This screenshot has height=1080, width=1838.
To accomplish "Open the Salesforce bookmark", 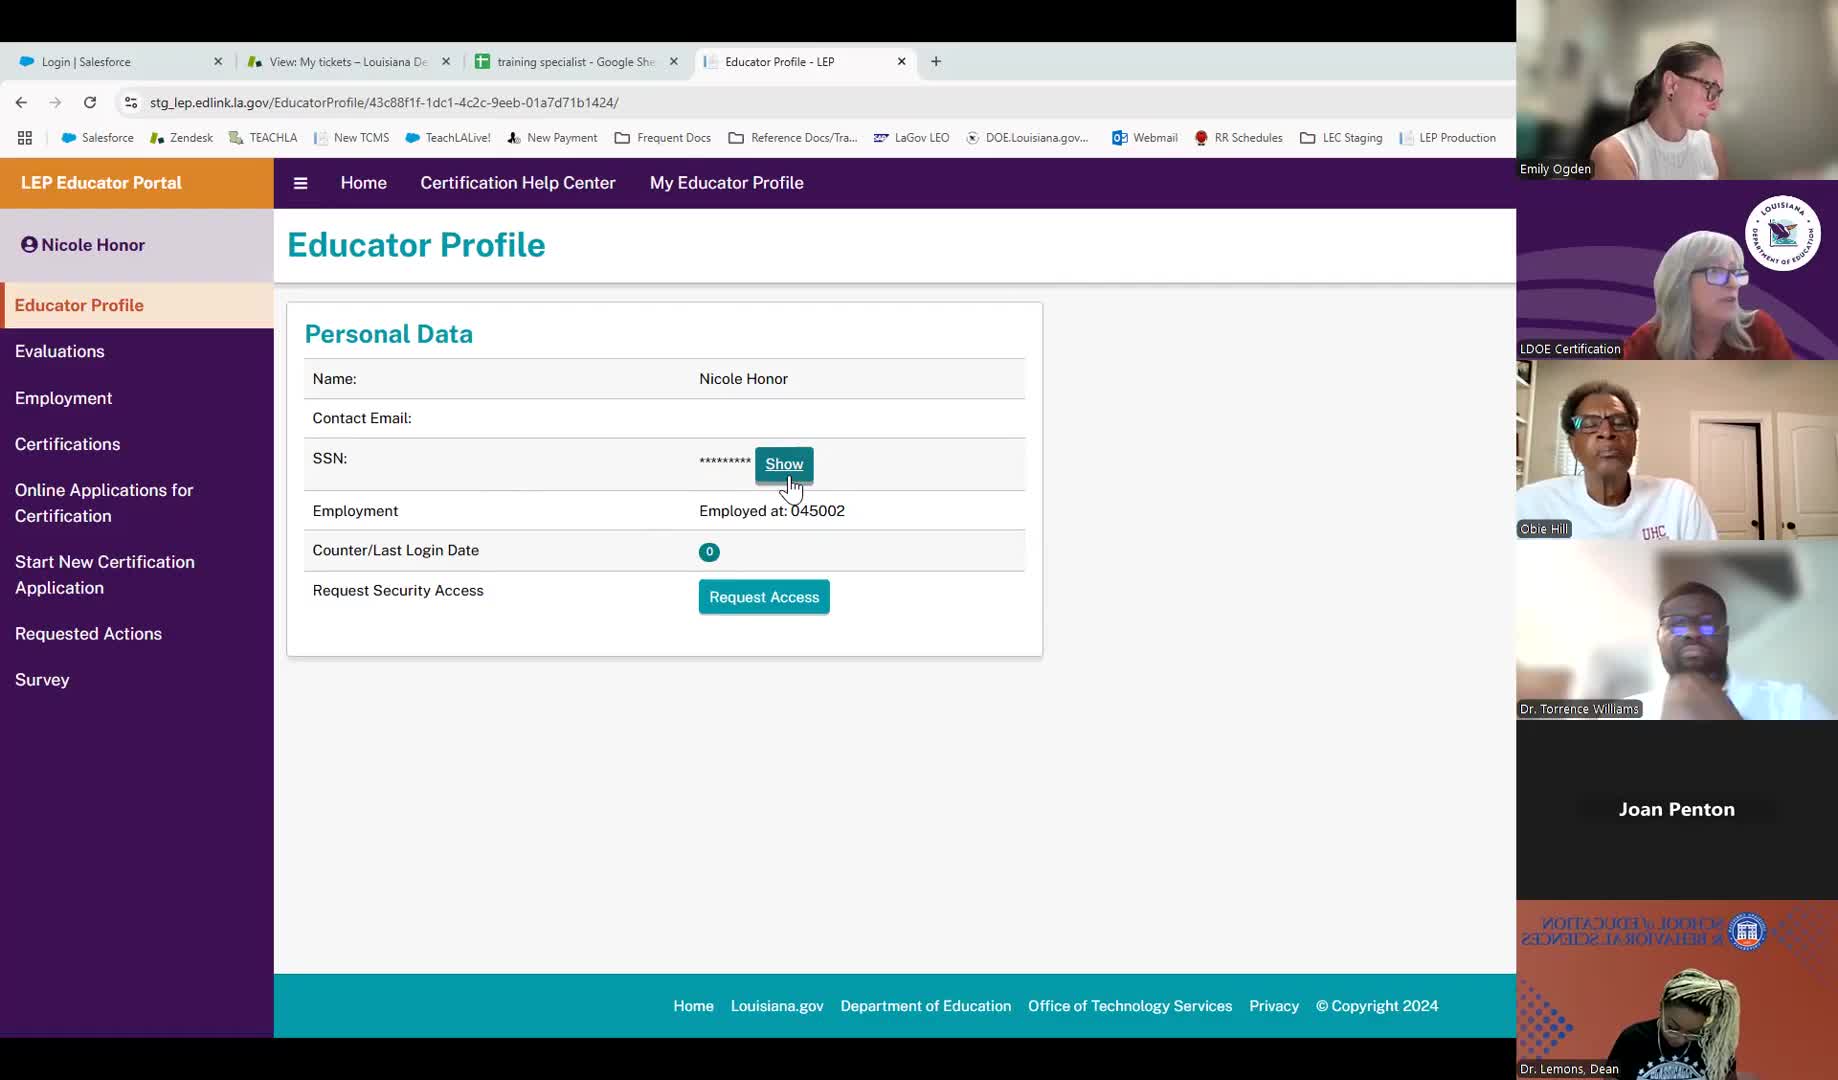I will [x=97, y=138].
